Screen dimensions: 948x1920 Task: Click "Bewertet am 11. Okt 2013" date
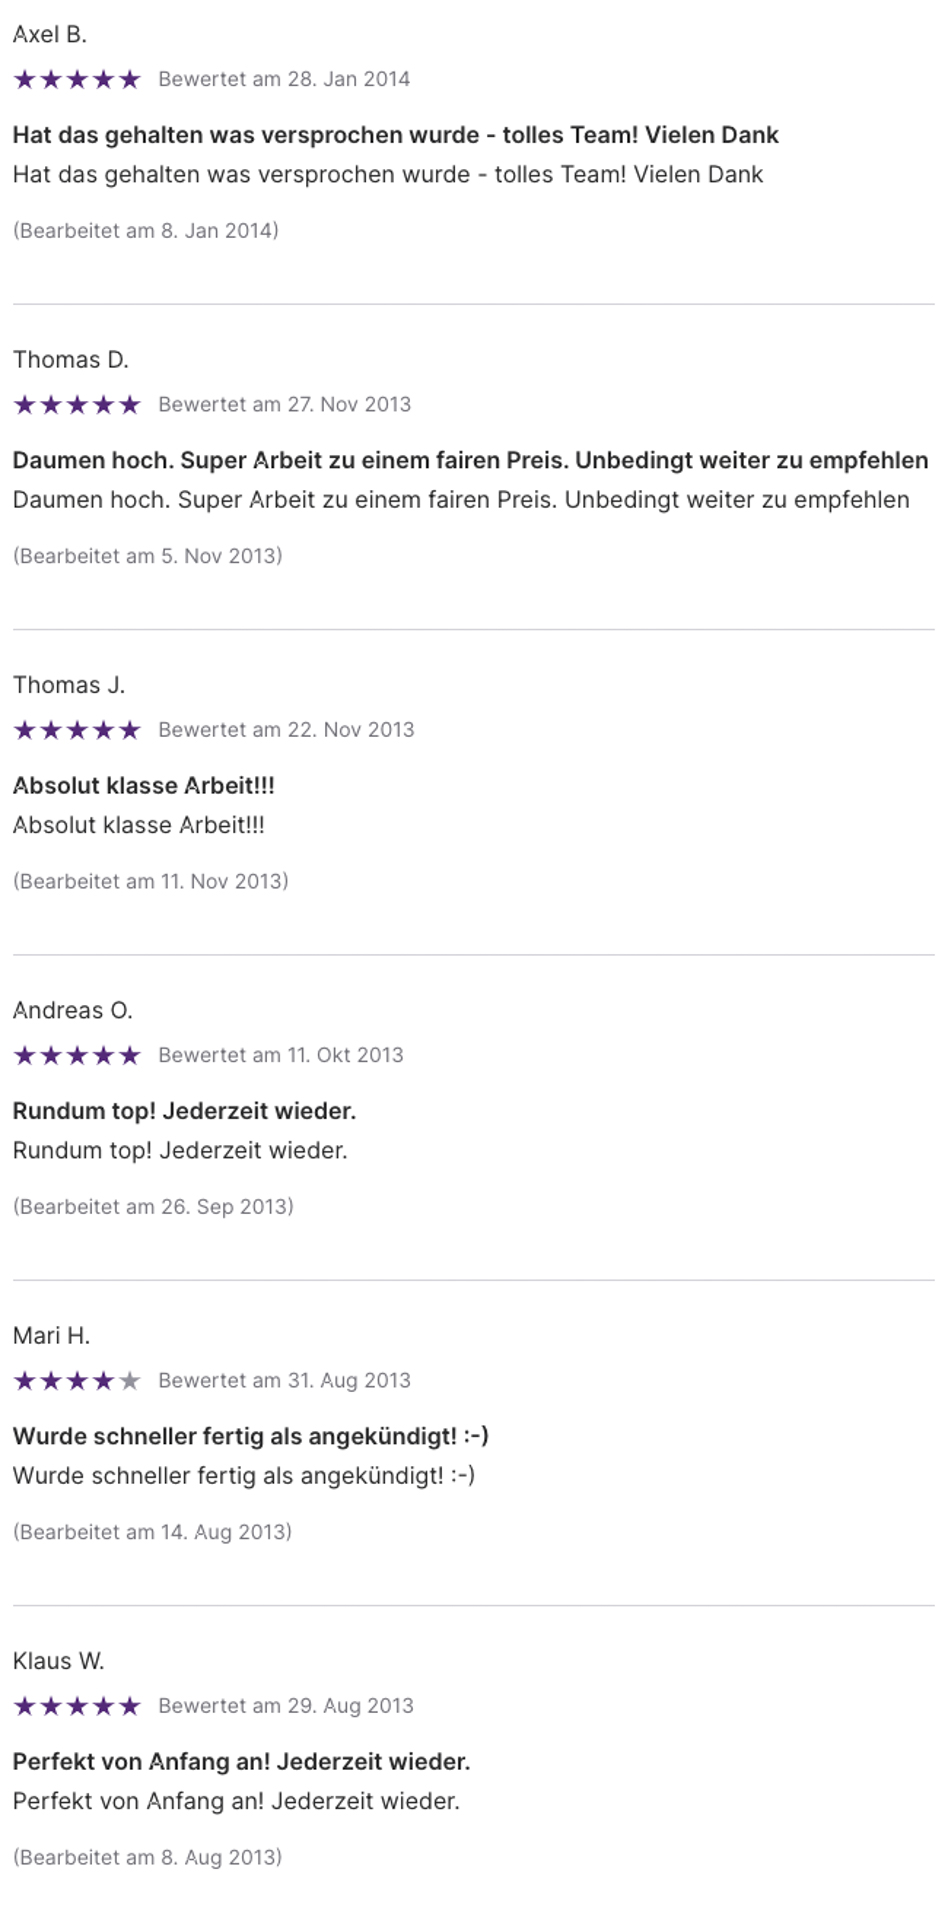[281, 1055]
